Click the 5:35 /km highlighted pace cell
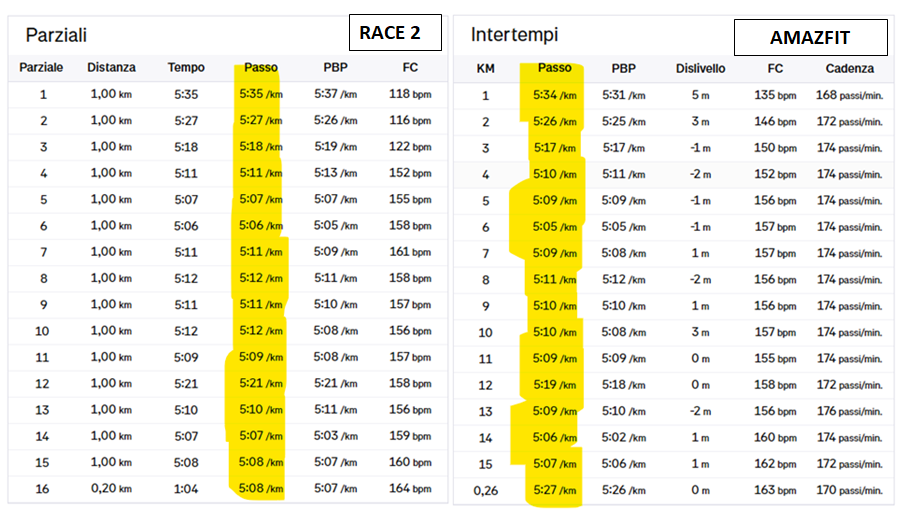The height and width of the screenshot is (514, 902). click(x=260, y=94)
